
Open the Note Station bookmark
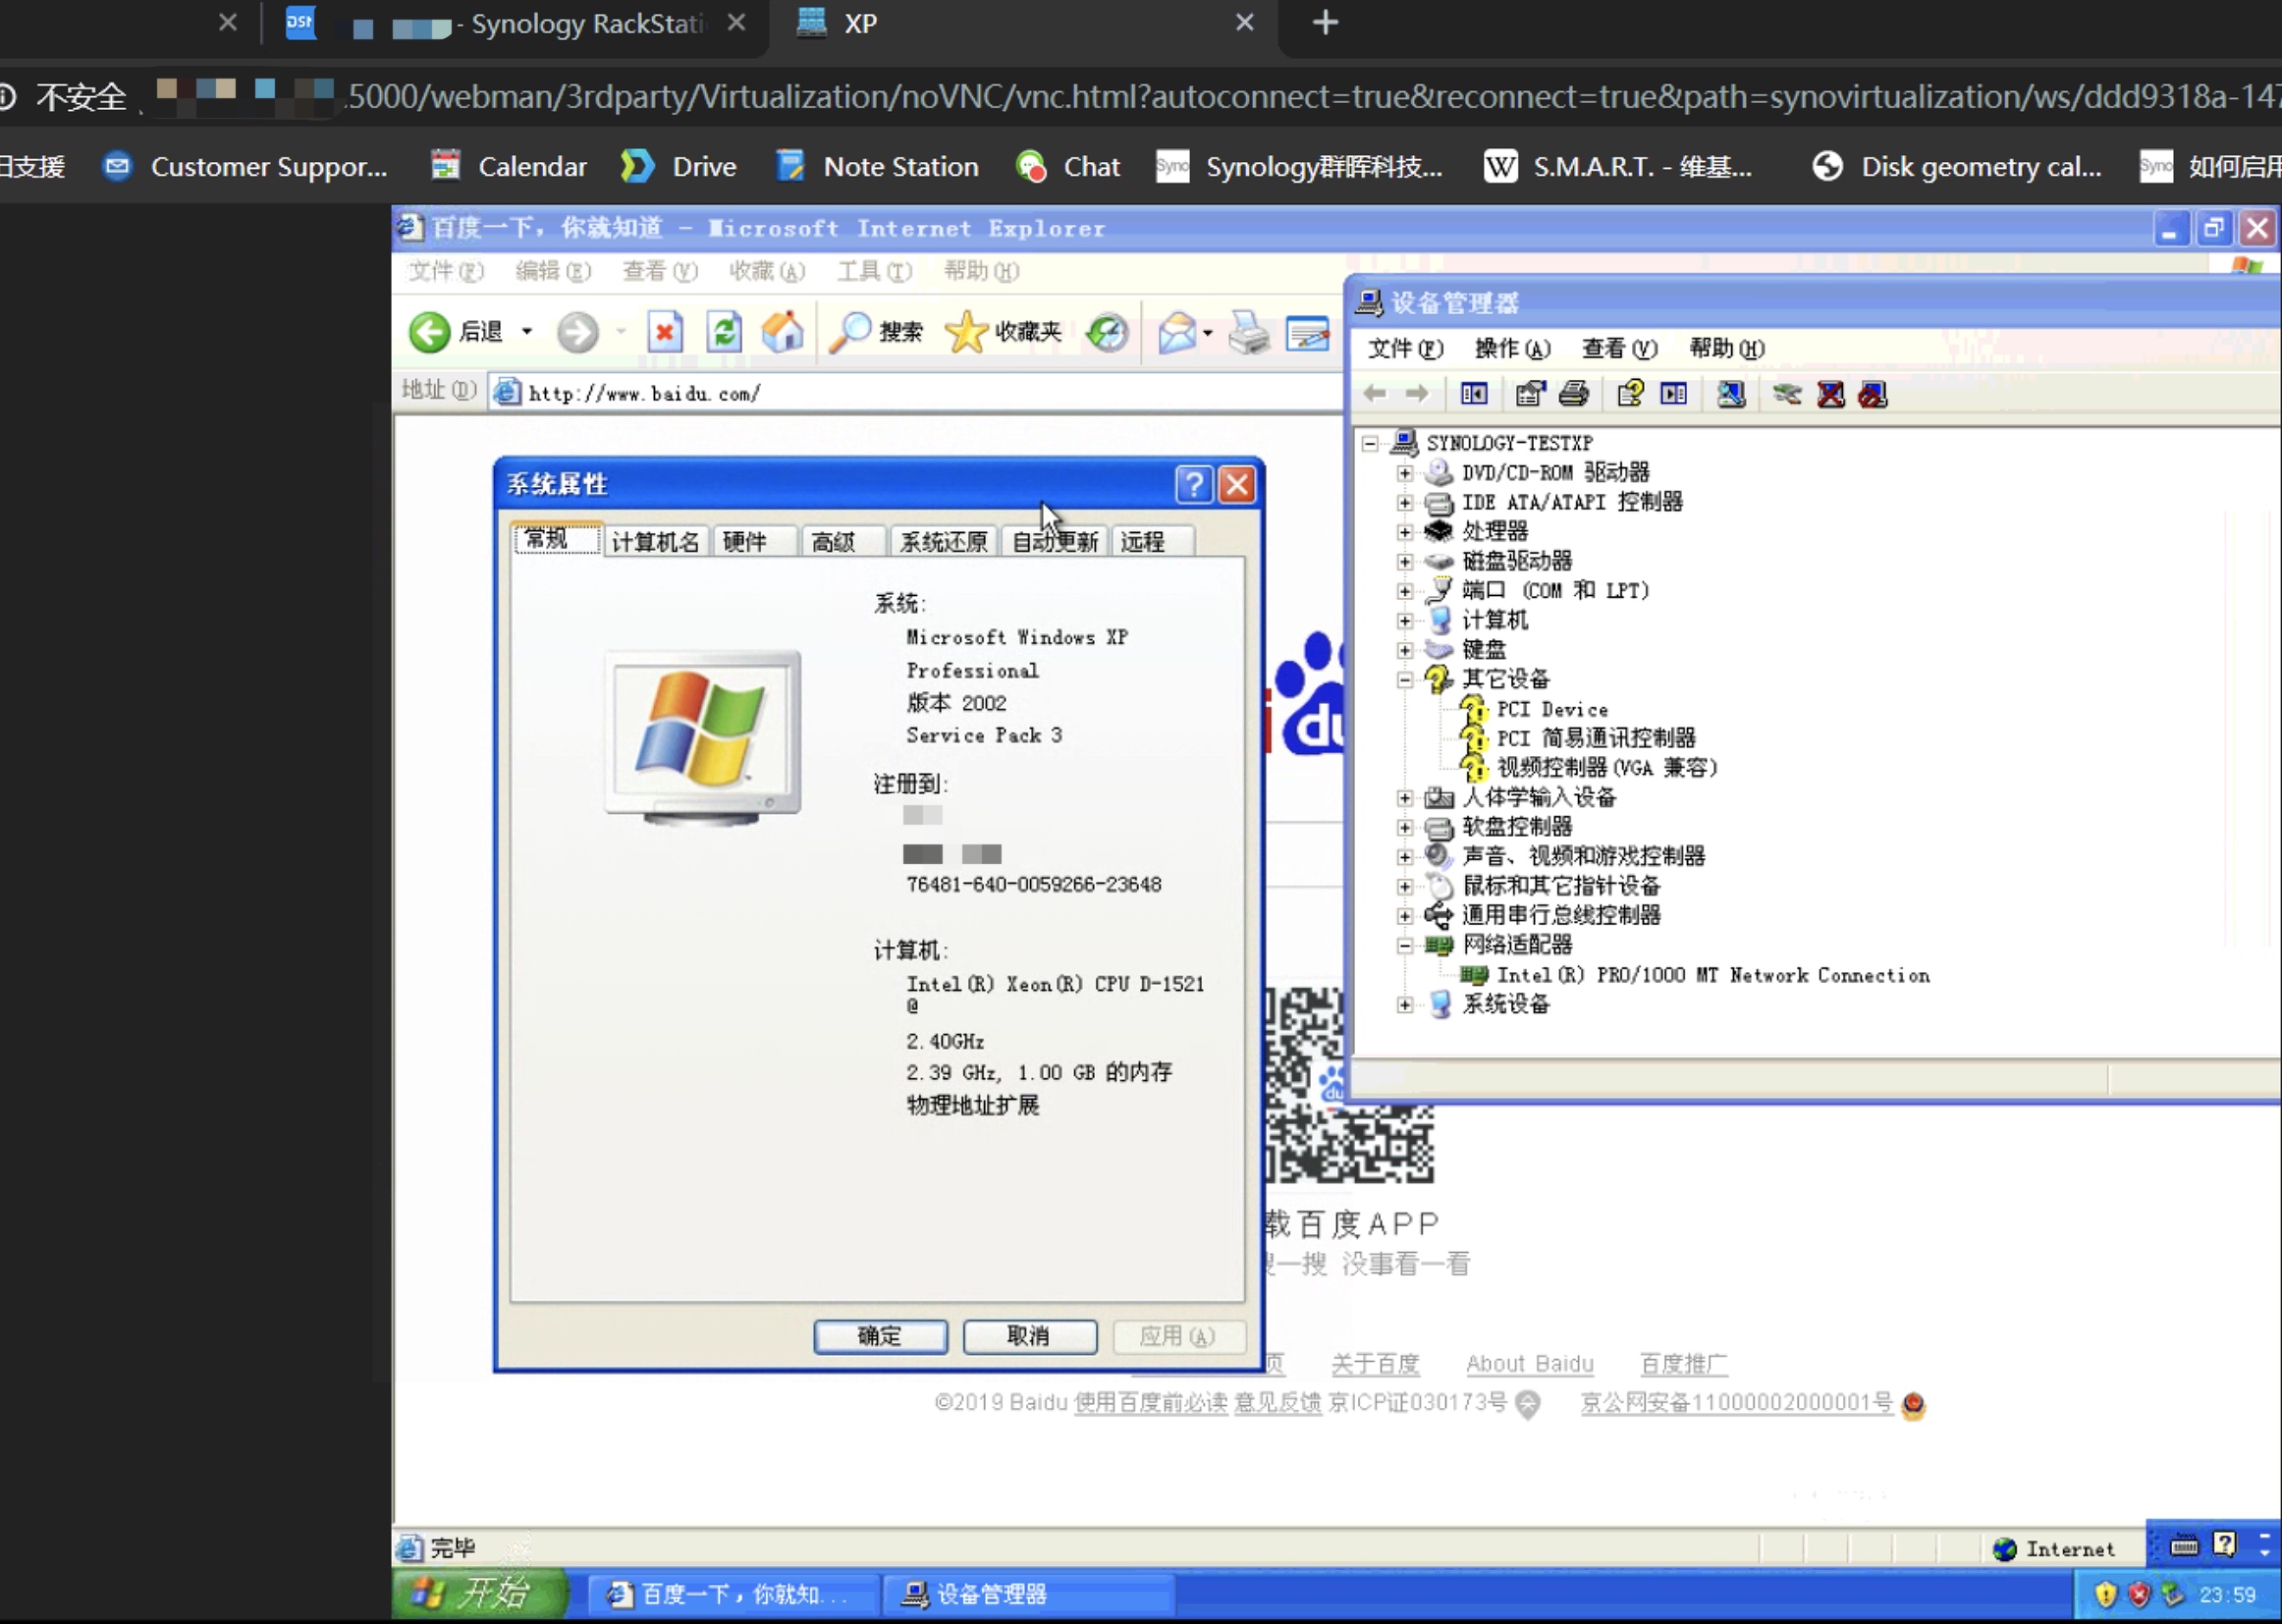tap(877, 166)
